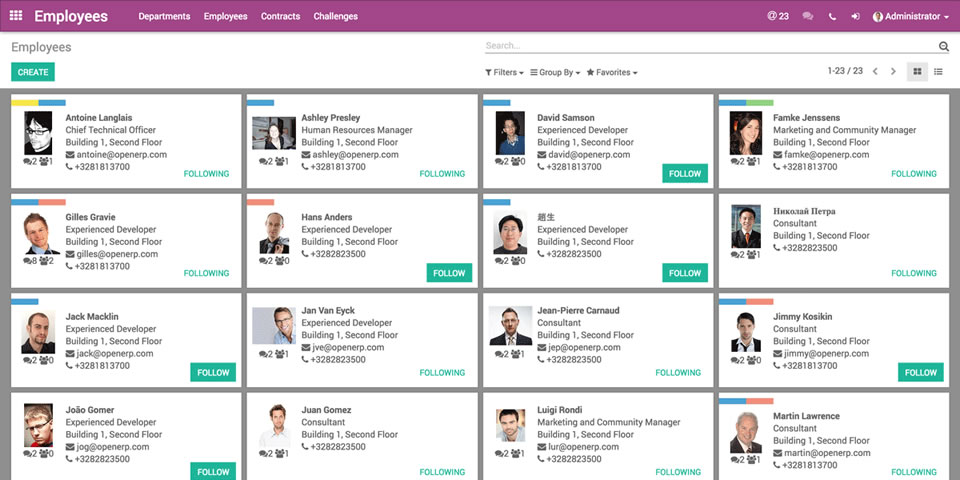Image resolution: width=960 pixels, height=480 pixels.
Task: Switch to list view
Action: pos(938,72)
